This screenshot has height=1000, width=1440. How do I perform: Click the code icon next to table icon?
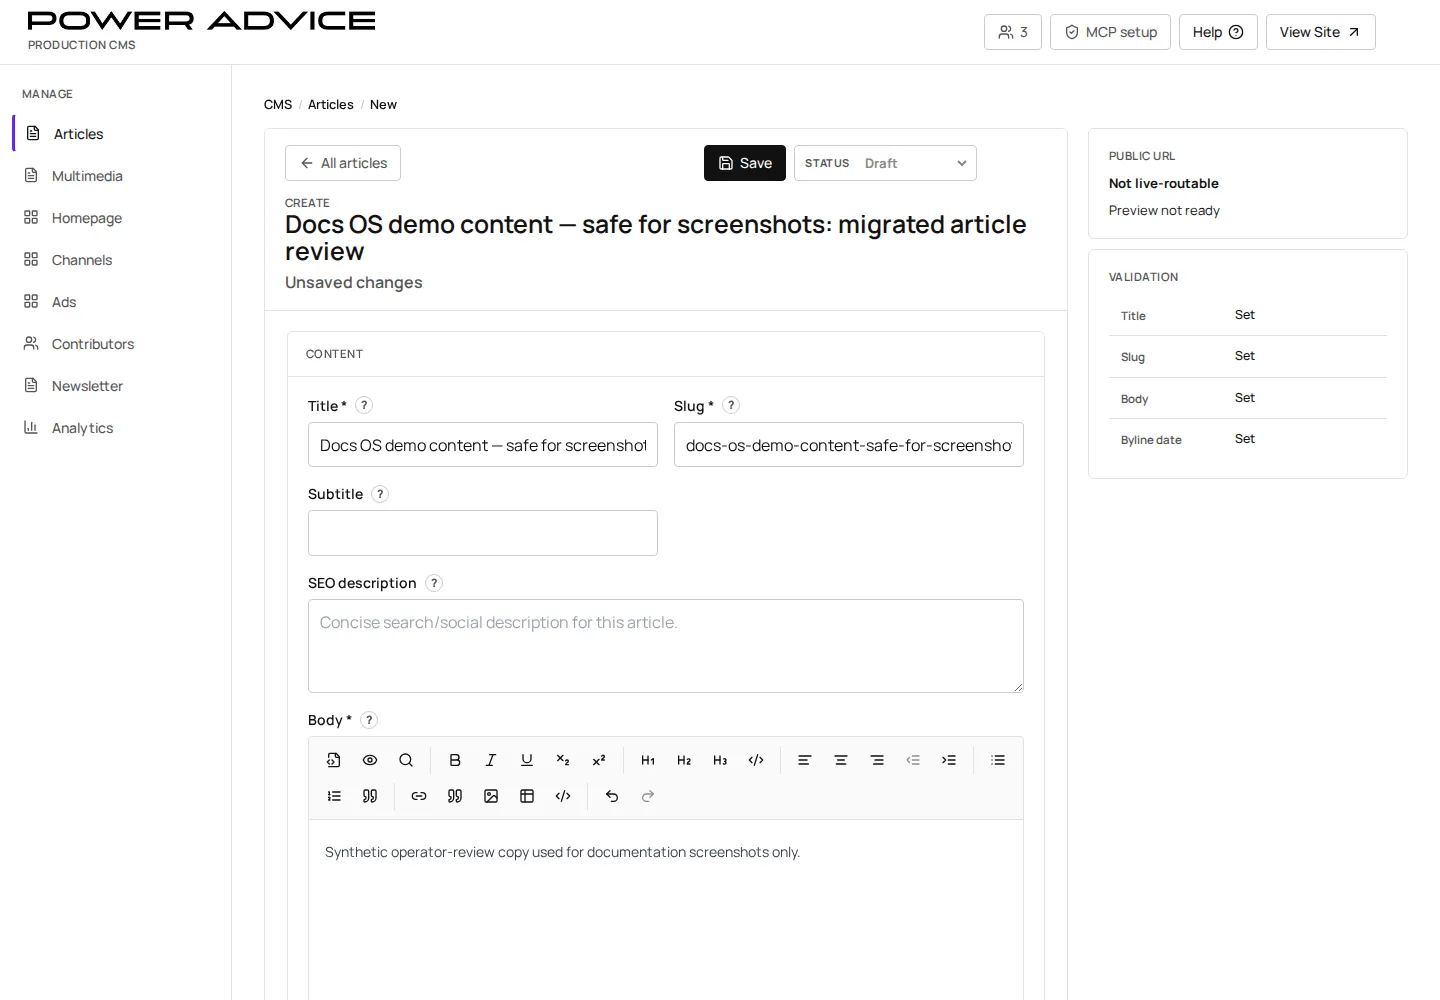(563, 796)
